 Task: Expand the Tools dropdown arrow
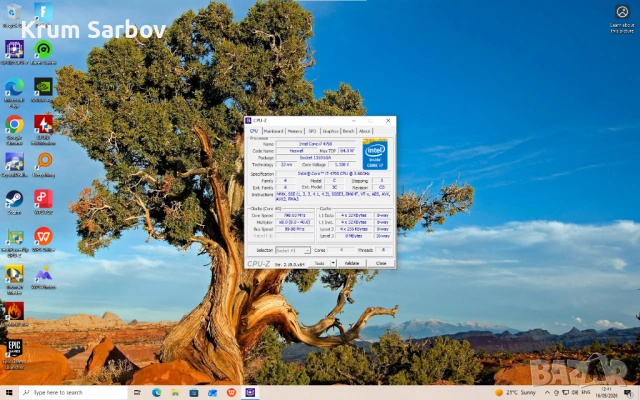point(333,263)
